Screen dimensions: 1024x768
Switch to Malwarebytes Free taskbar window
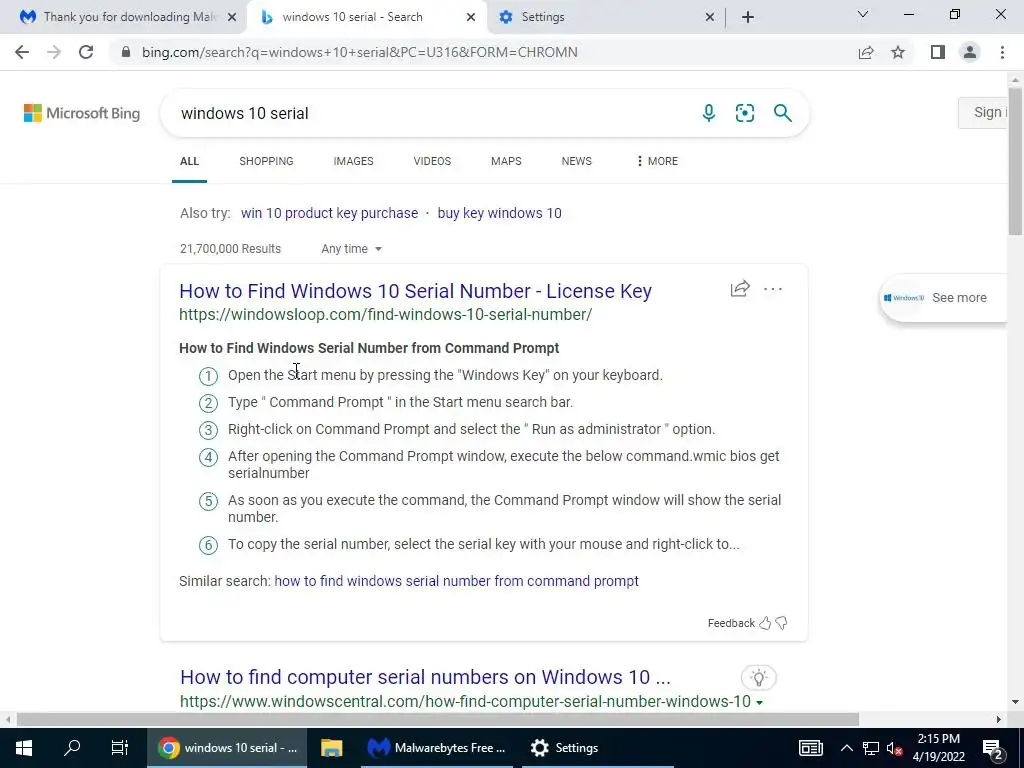[436, 748]
